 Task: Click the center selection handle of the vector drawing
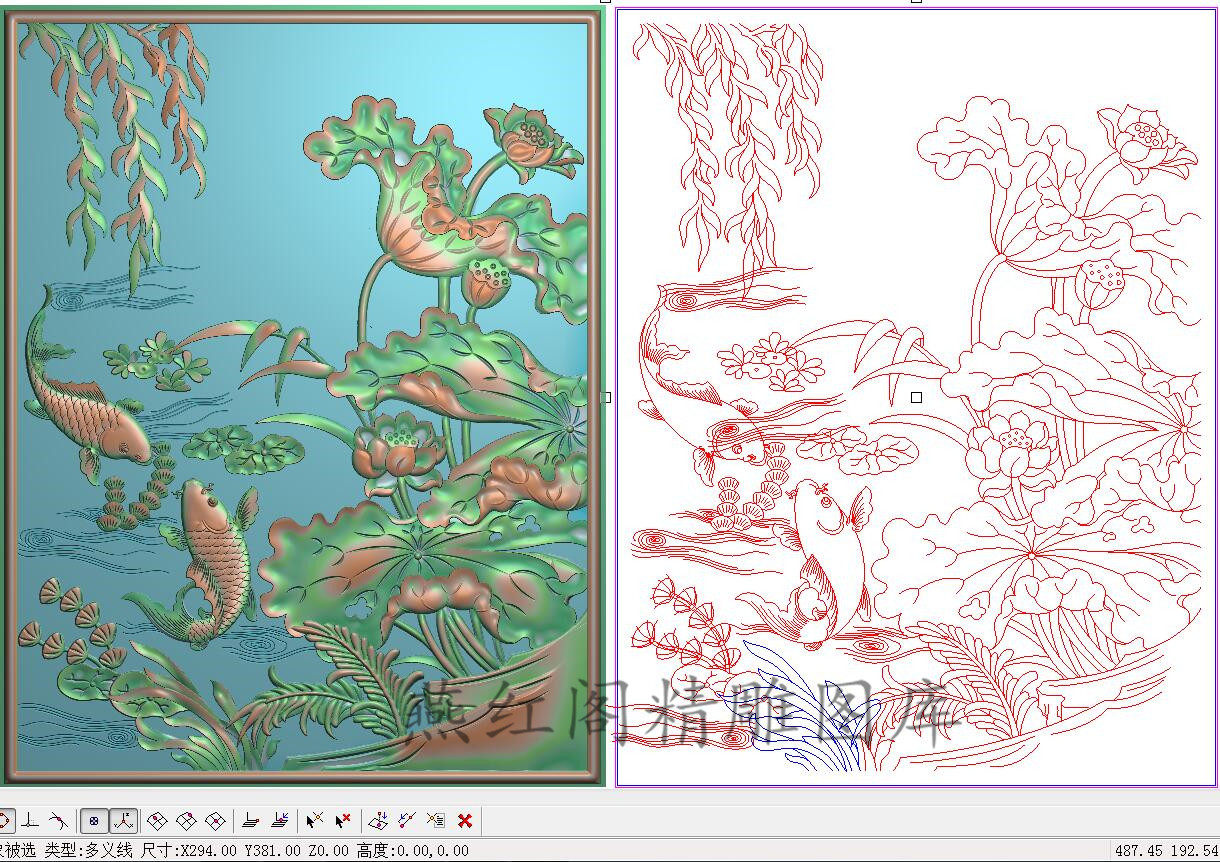[917, 397]
